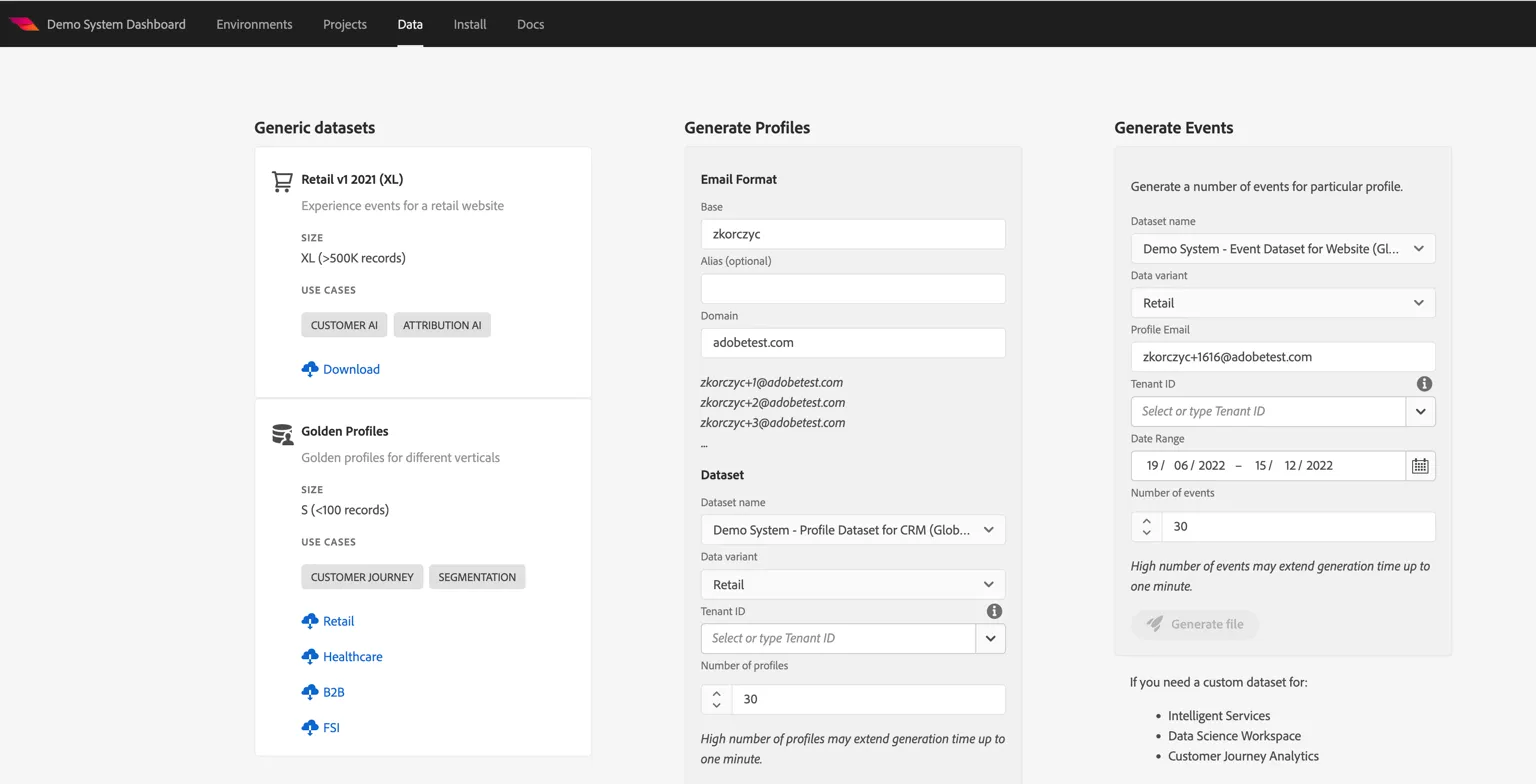Click the Tenant ID text field in Generate Profiles
The image size is (1536, 784).
coord(839,638)
